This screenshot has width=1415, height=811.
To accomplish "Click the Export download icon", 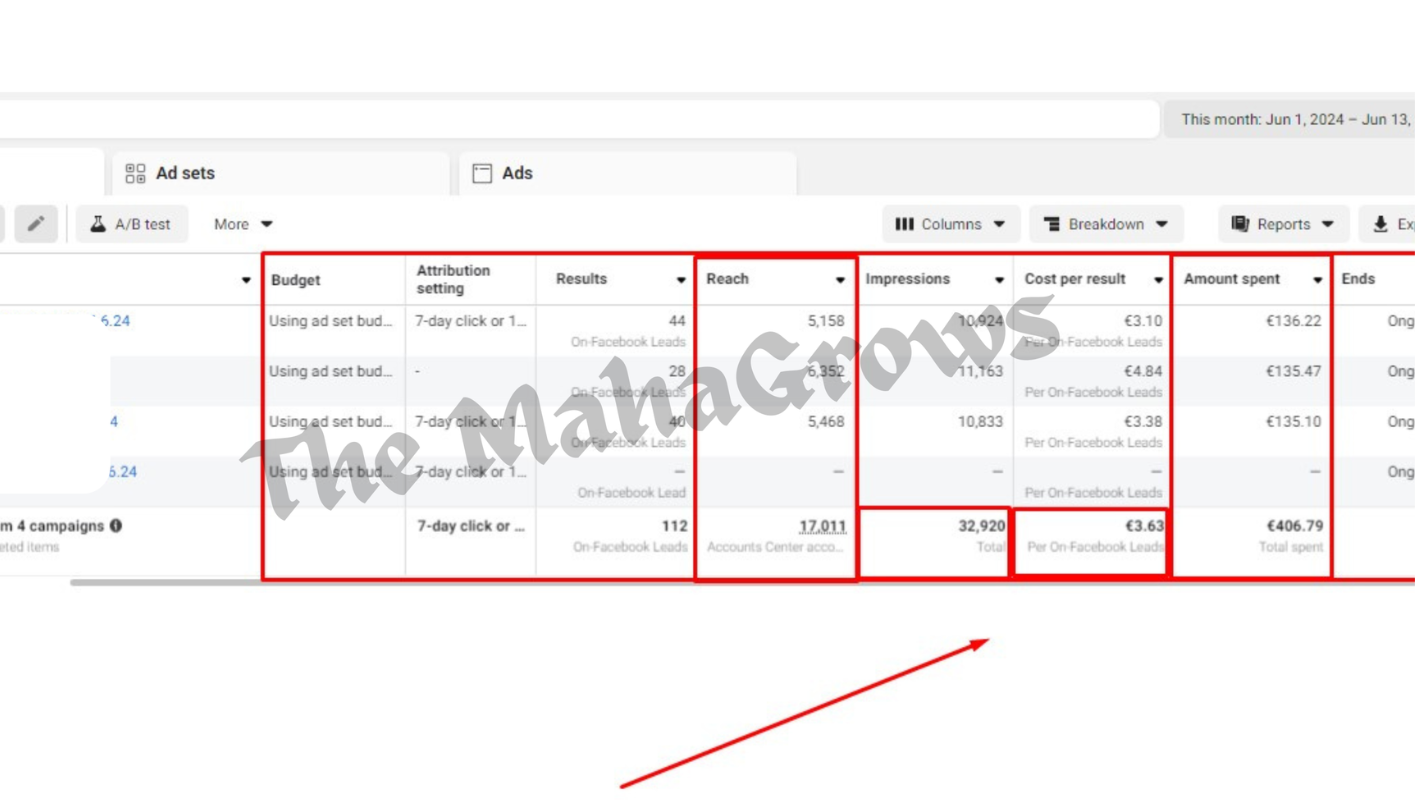I will (x=1381, y=224).
